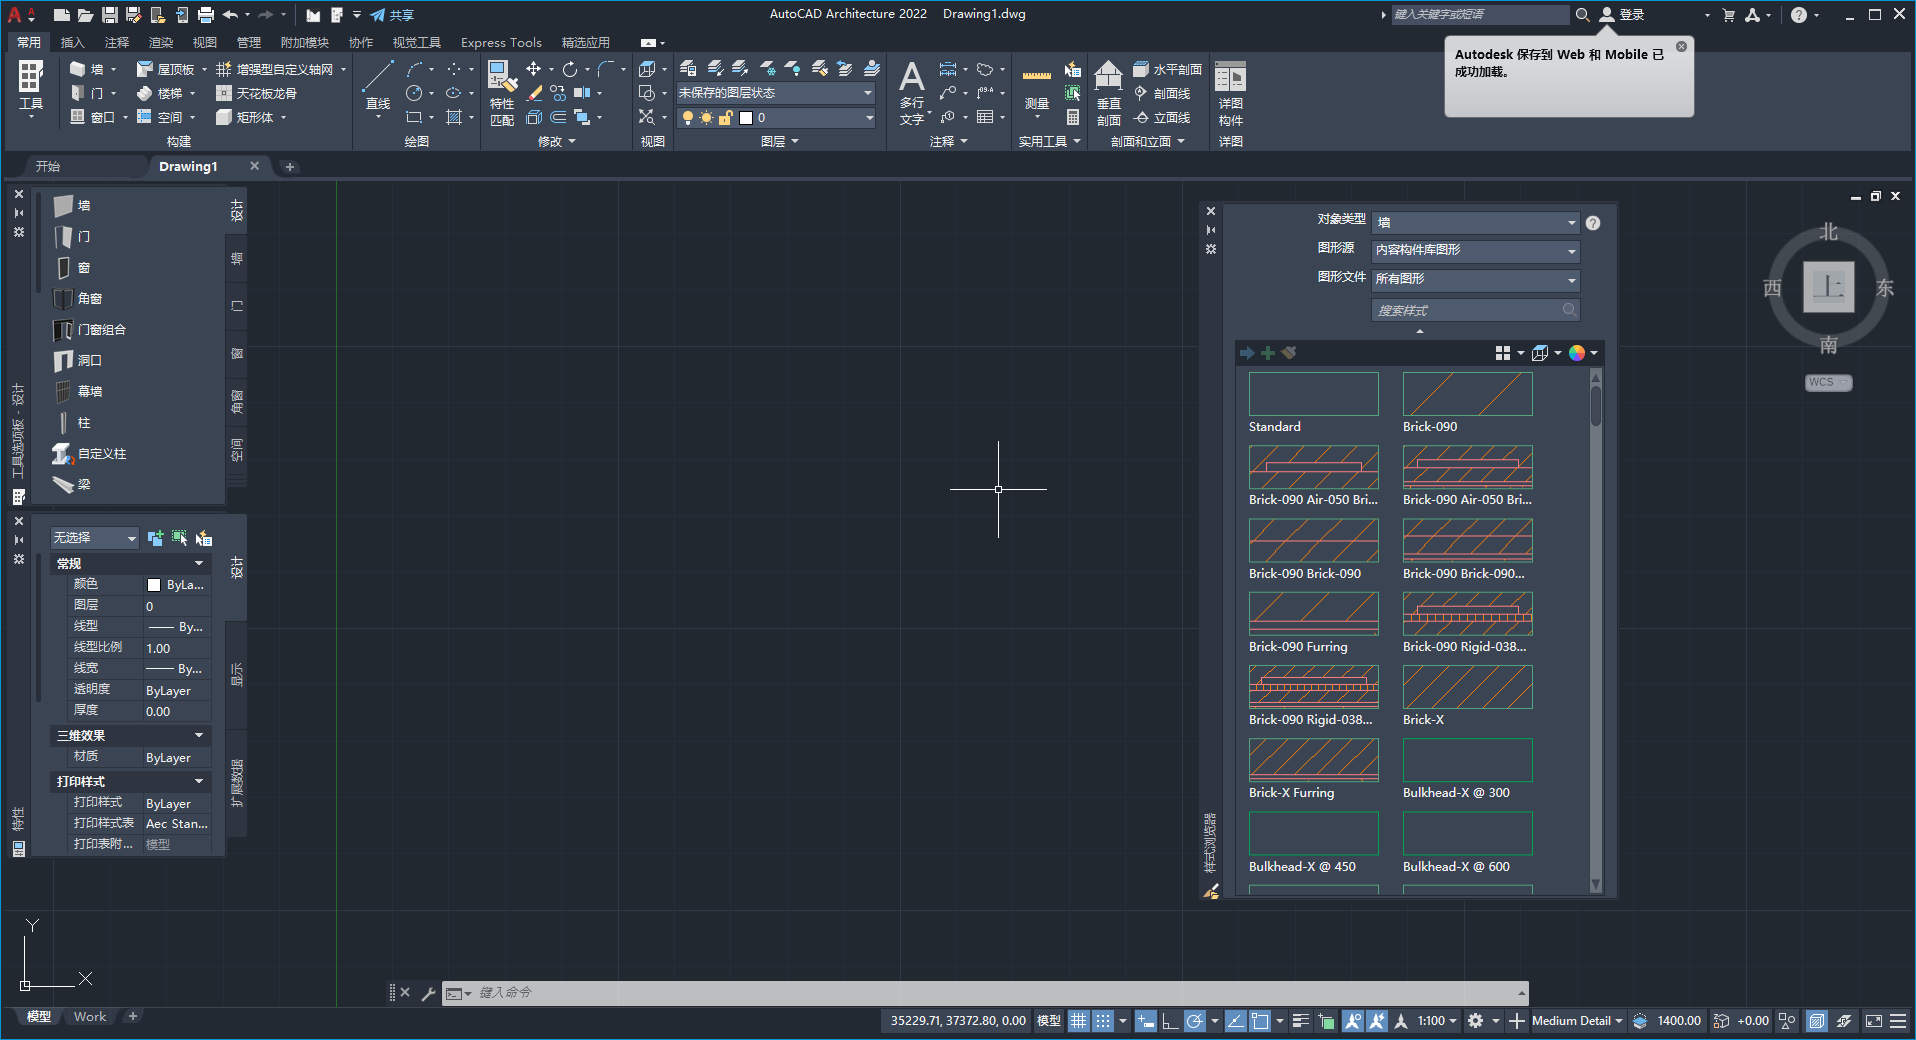The image size is (1916, 1040).
Task: Open the 对象类型 dropdown showing 墙
Action: point(1476,222)
